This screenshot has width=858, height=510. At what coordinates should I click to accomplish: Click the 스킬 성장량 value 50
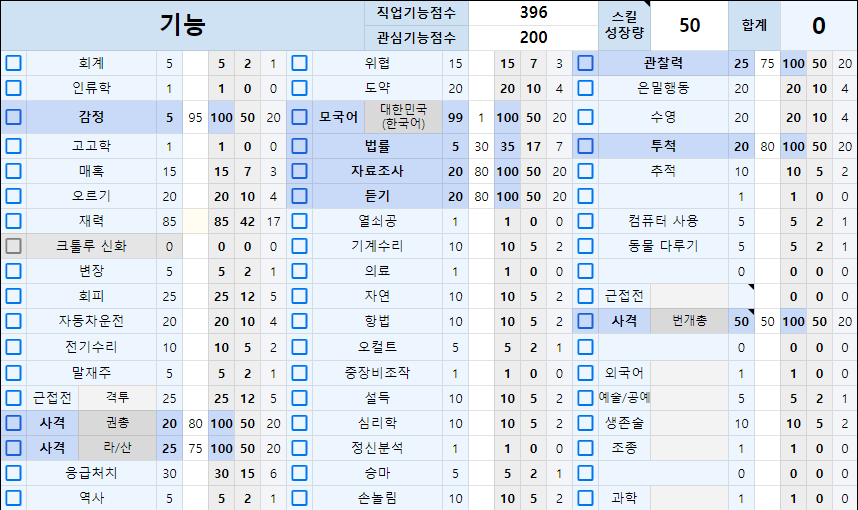[689, 25]
